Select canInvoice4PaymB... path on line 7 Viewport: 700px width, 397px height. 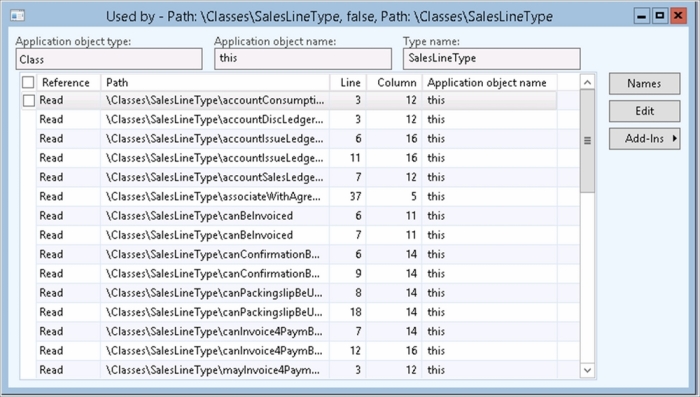click(x=215, y=331)
